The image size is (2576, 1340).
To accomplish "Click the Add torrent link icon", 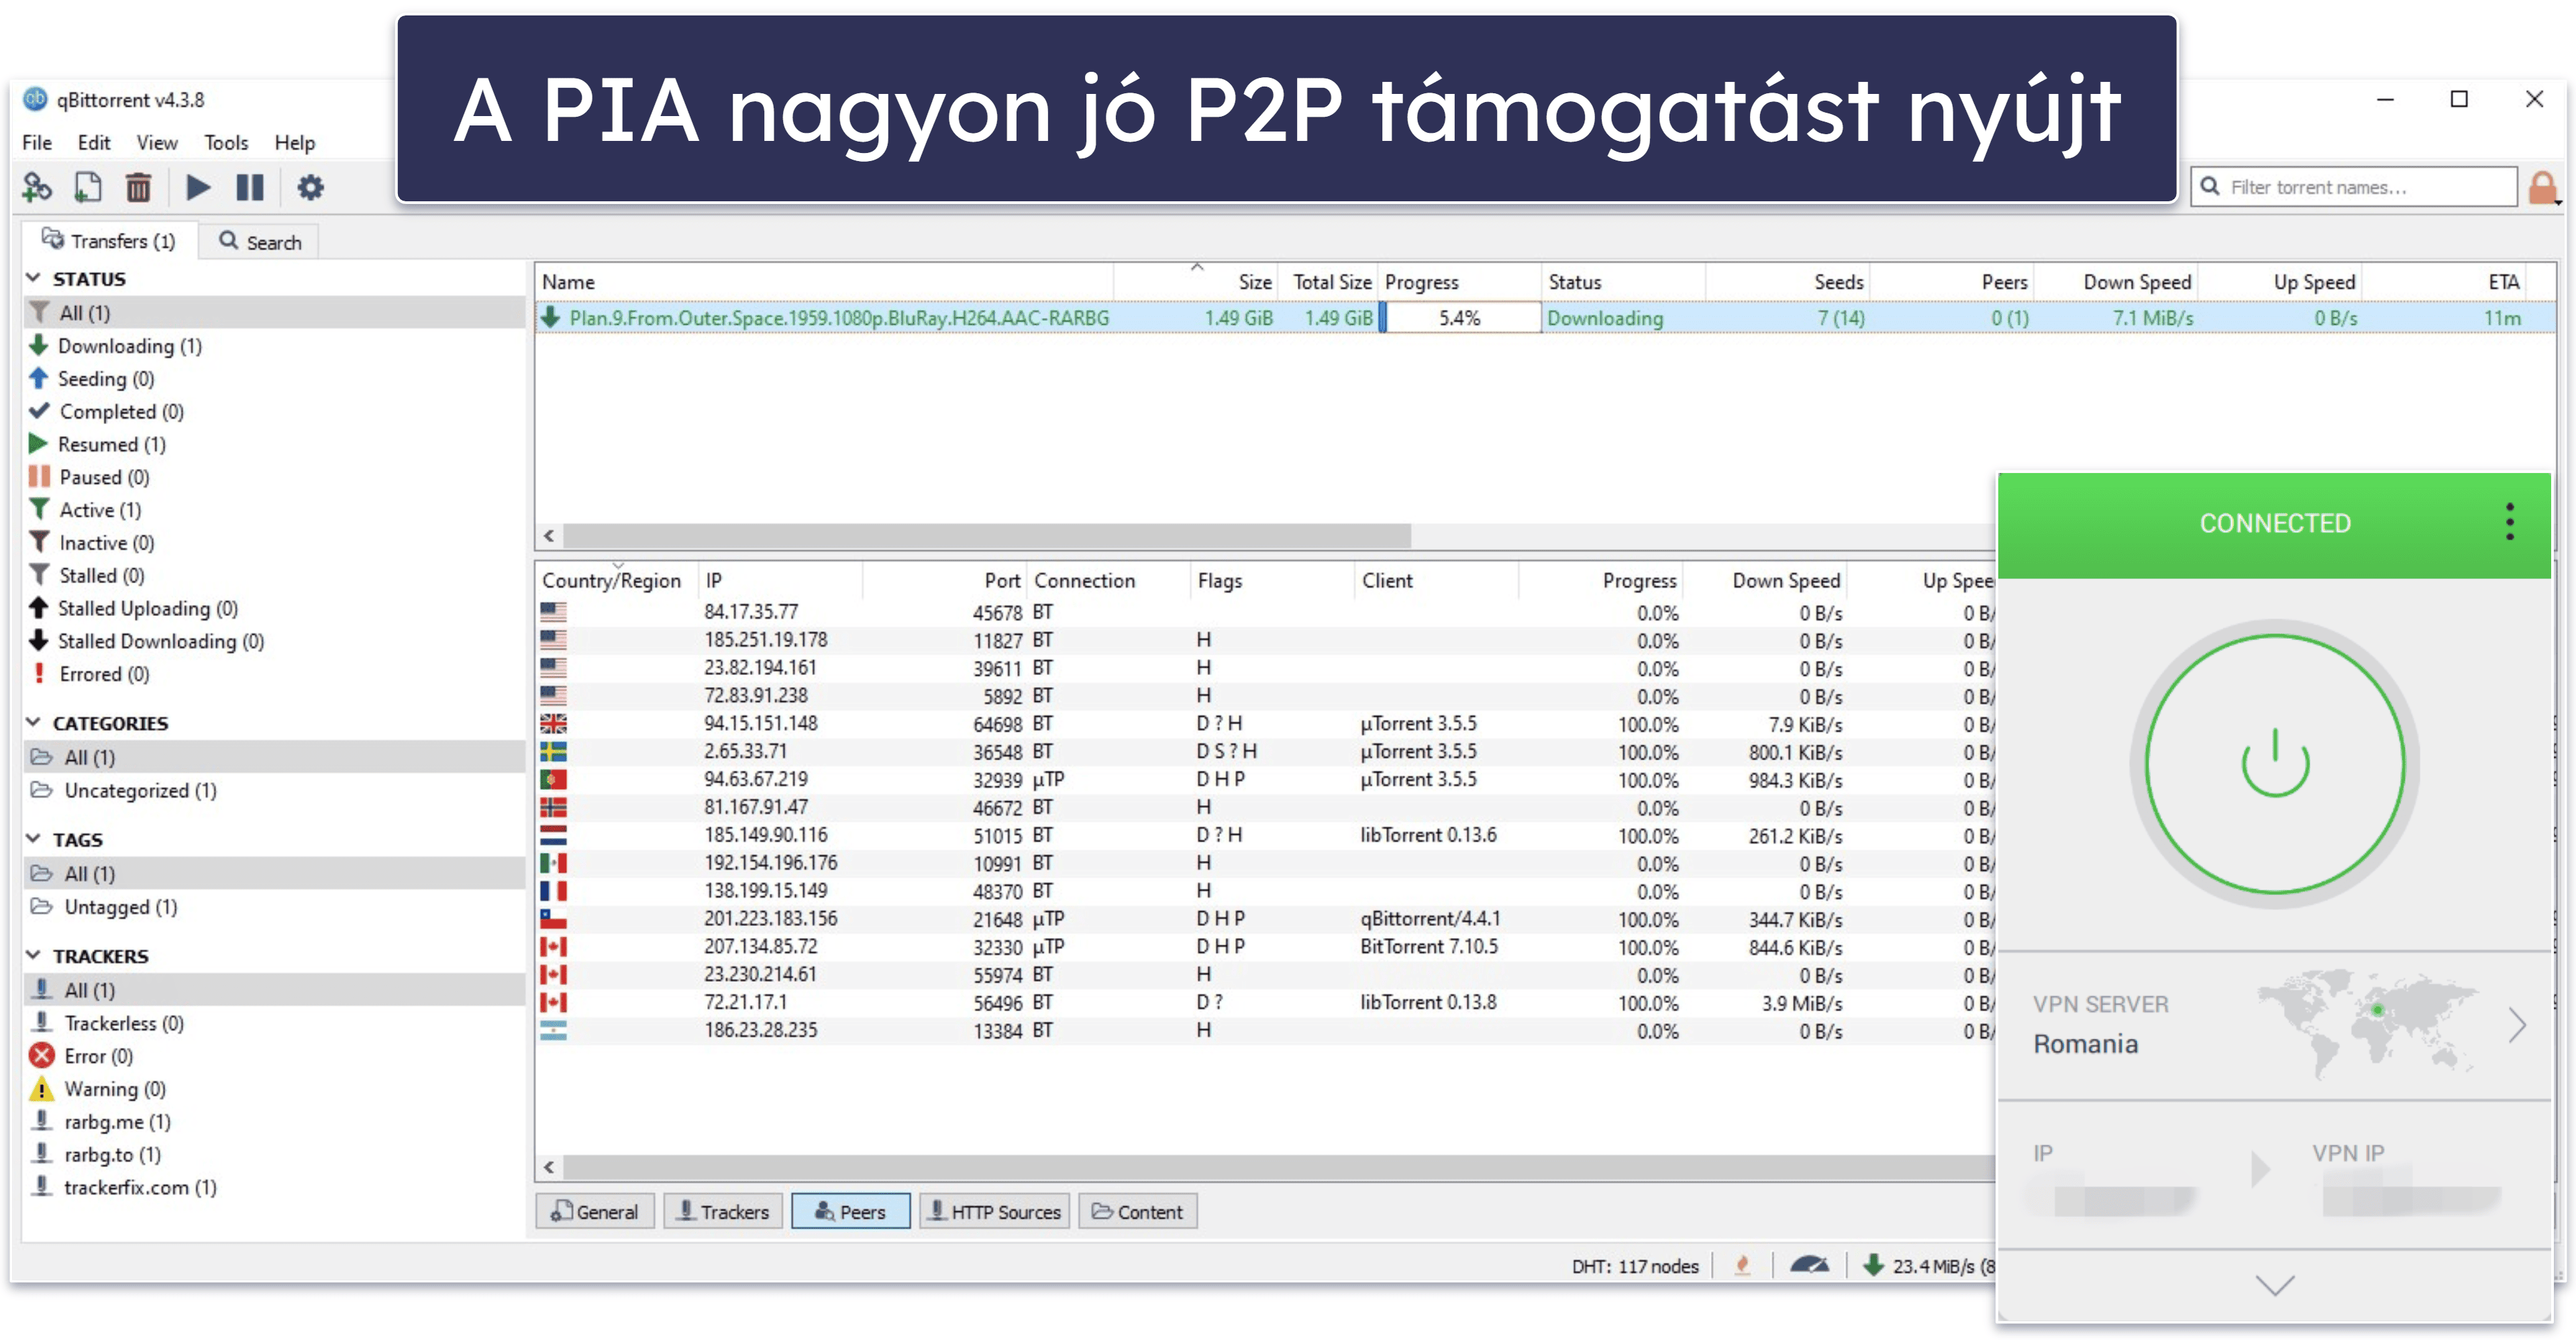I will [x=37, y=187].
